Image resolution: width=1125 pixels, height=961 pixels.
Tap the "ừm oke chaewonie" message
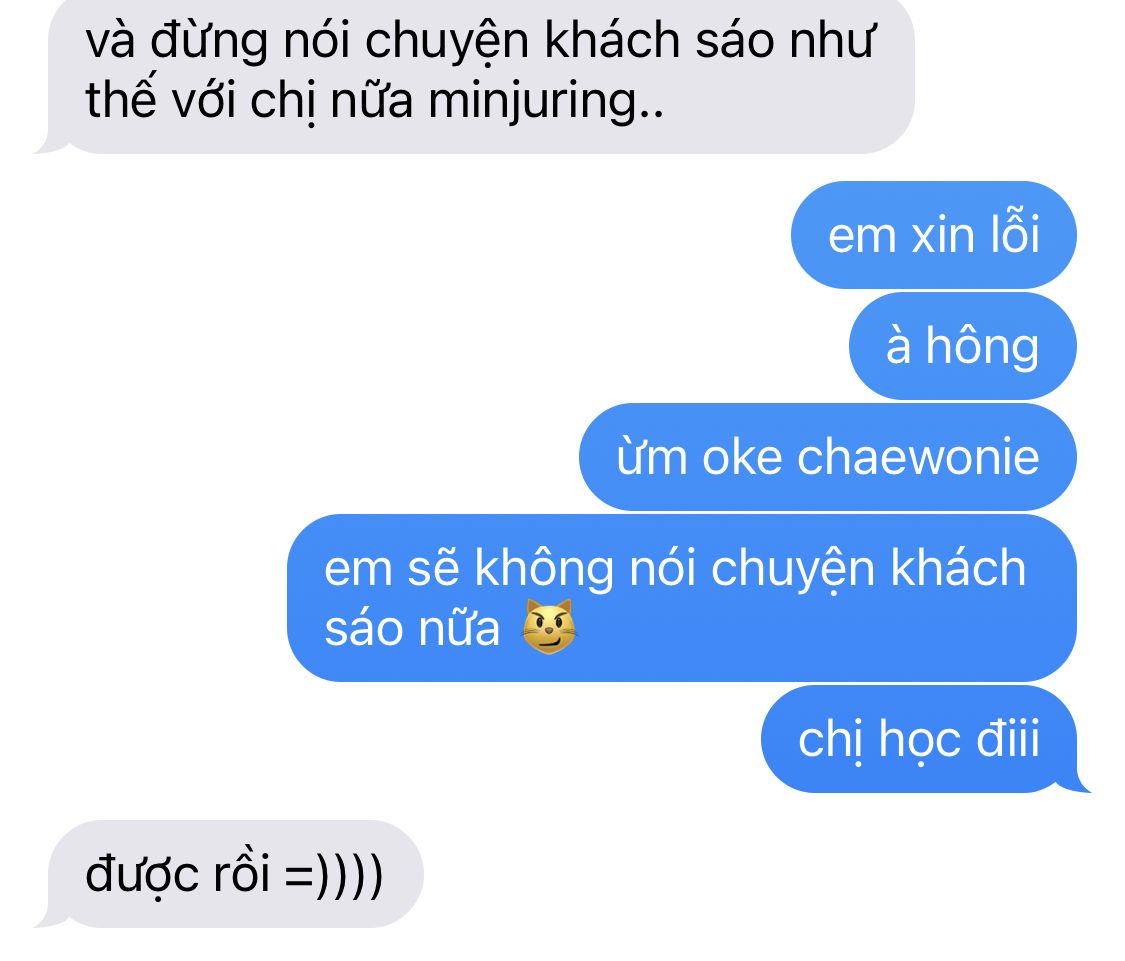click(x=828, y=456)
